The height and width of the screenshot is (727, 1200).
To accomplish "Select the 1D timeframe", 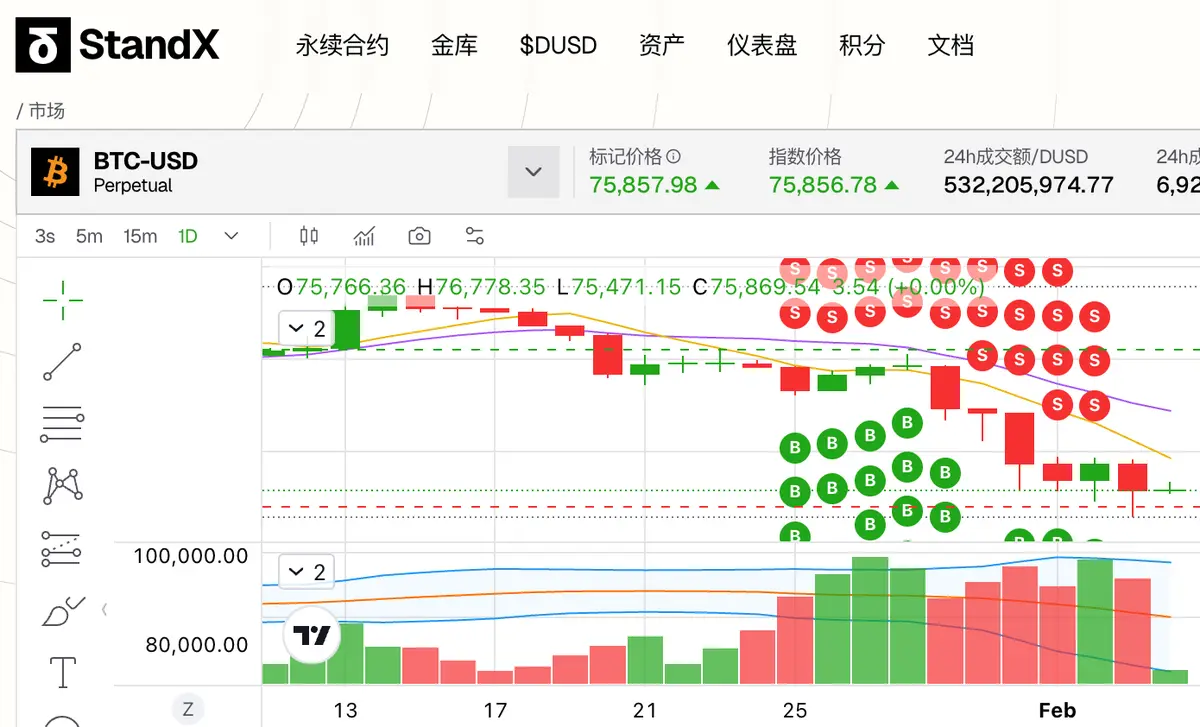I will 188,236.
